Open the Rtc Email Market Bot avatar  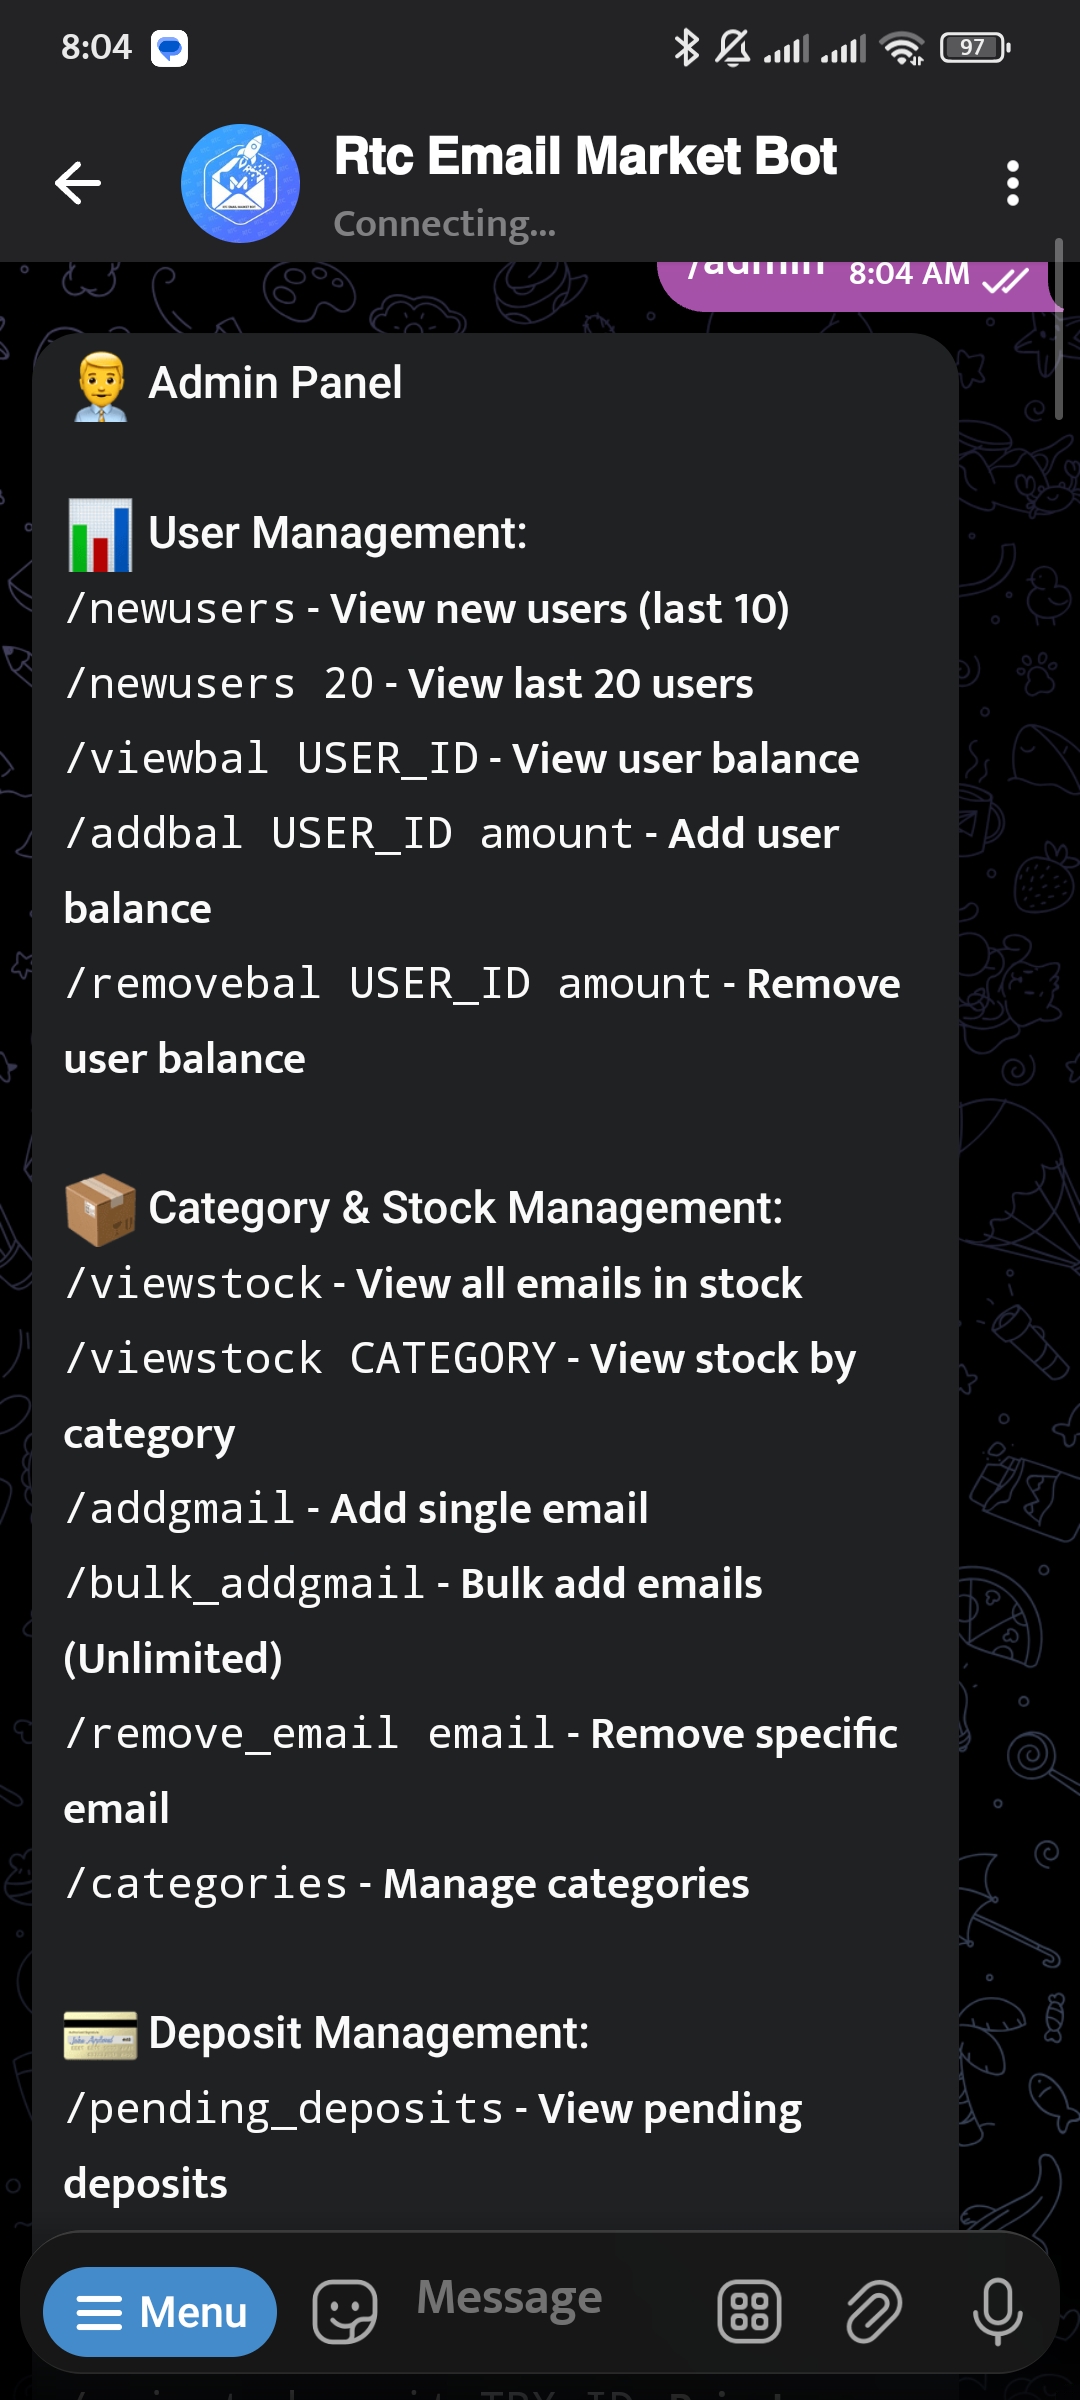240,183
